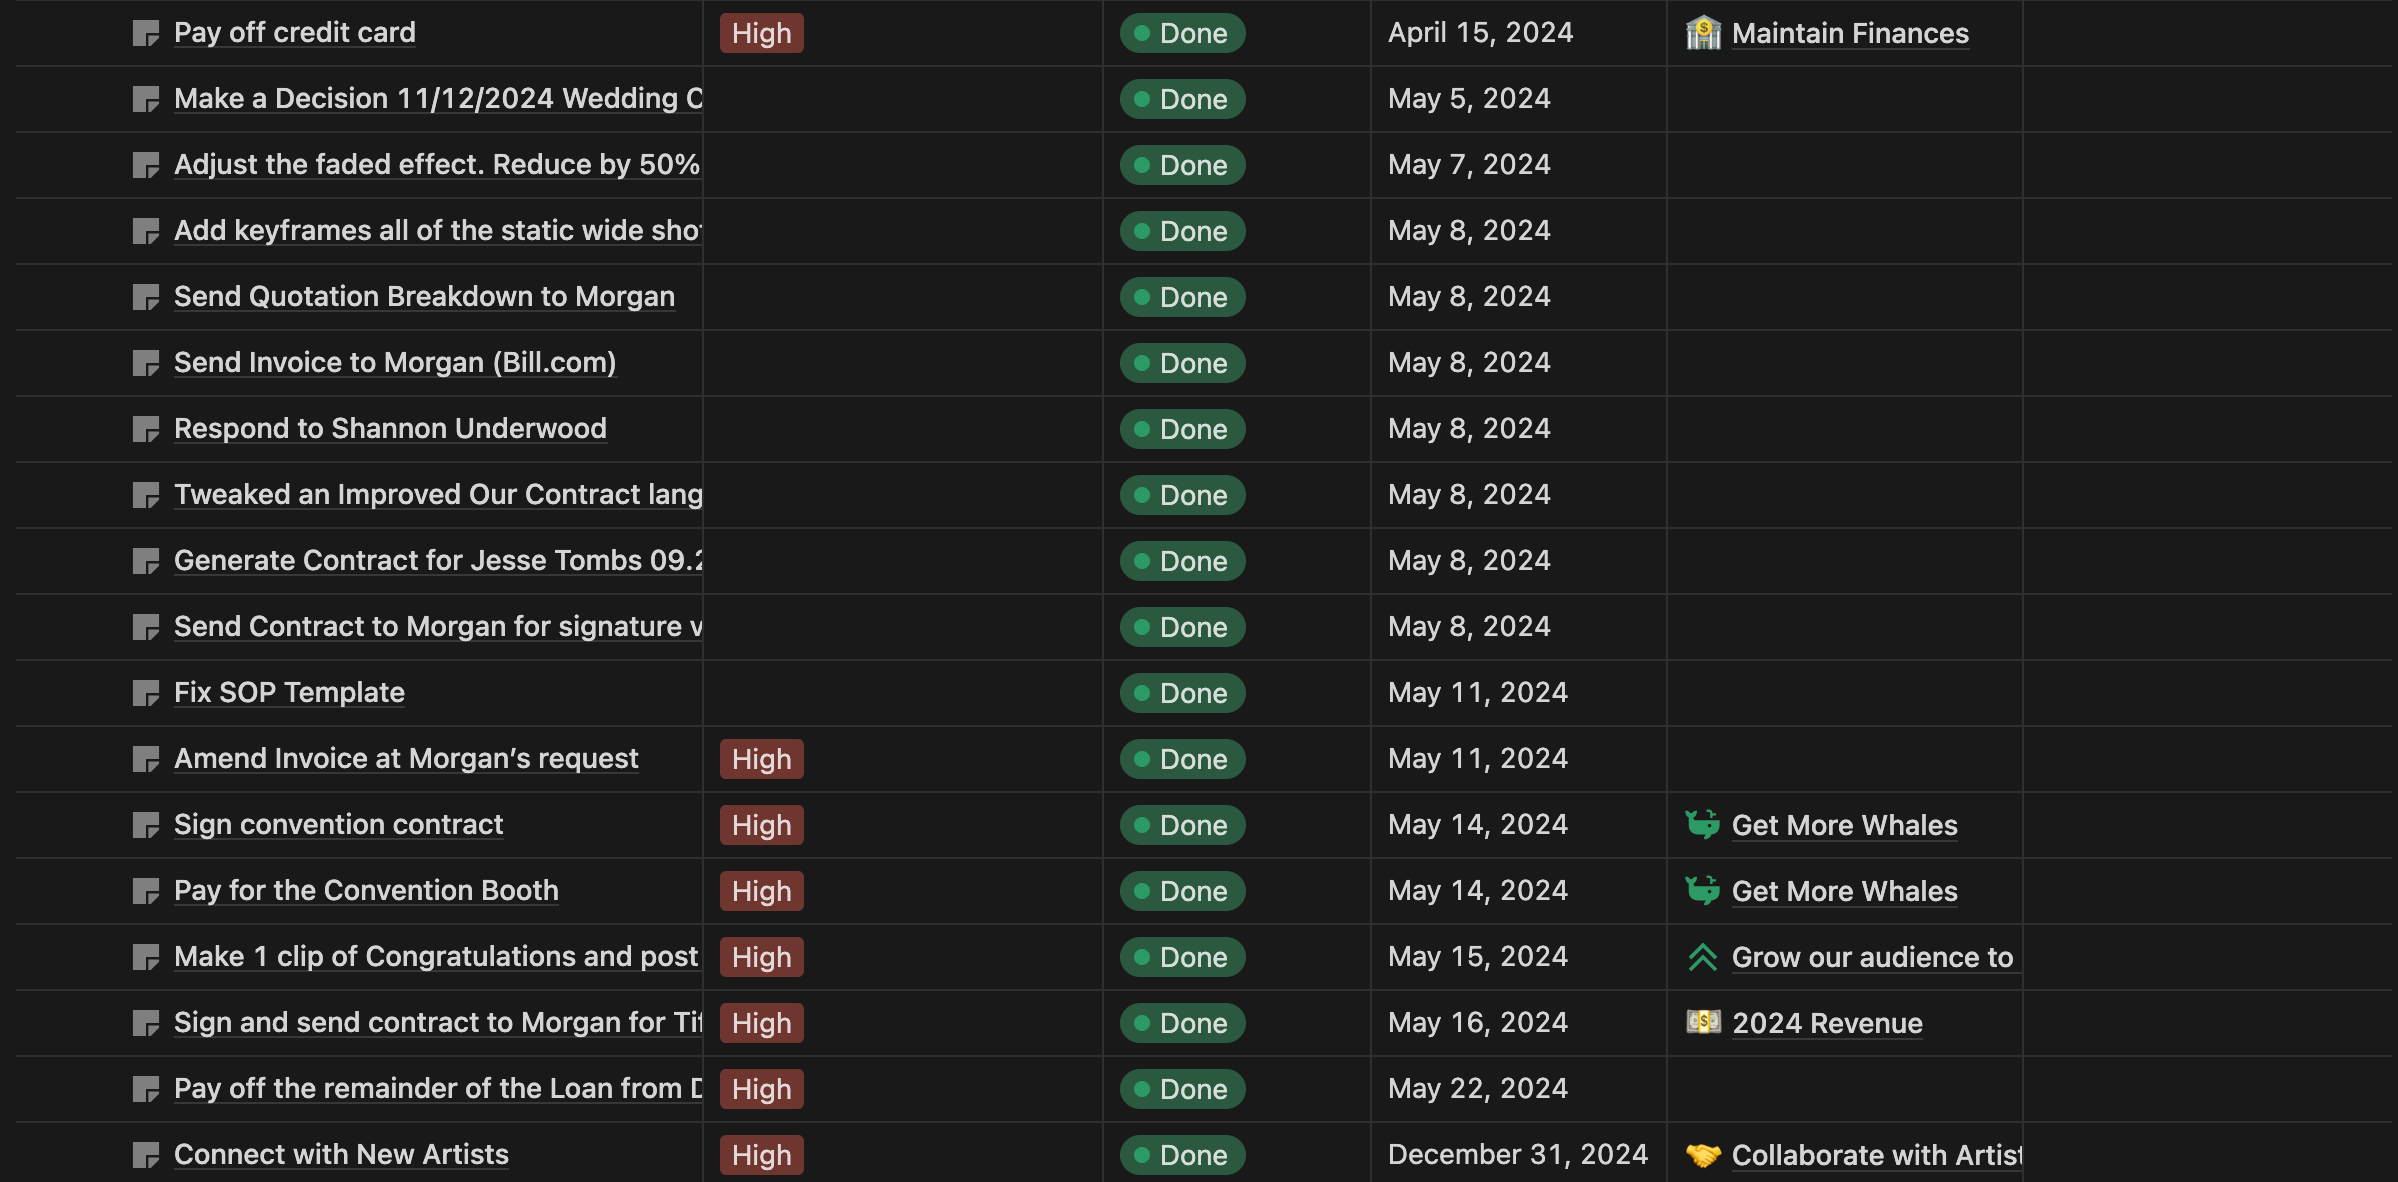Viewport: 2398px width, 1182px height.
Task: Click High priority tag on Amend Invoice row
Action: pos(761,759)
